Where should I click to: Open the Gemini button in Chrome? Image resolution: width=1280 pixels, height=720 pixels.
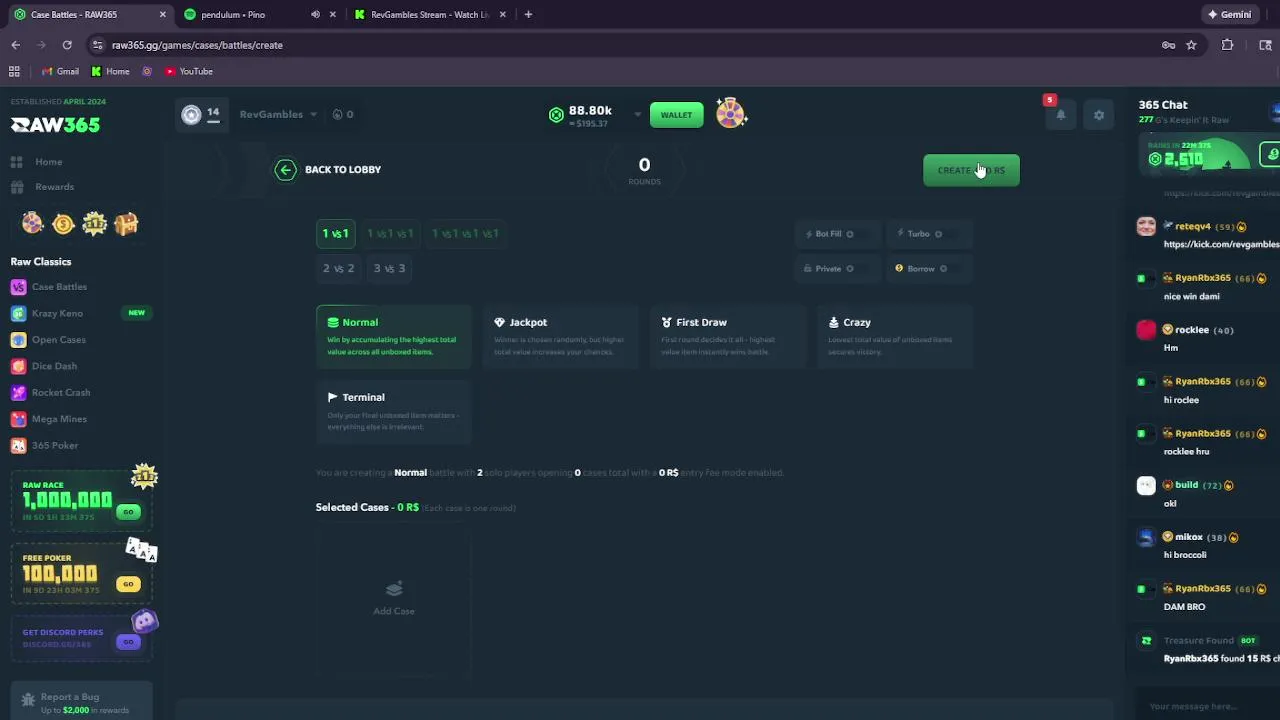[1230, 15]
